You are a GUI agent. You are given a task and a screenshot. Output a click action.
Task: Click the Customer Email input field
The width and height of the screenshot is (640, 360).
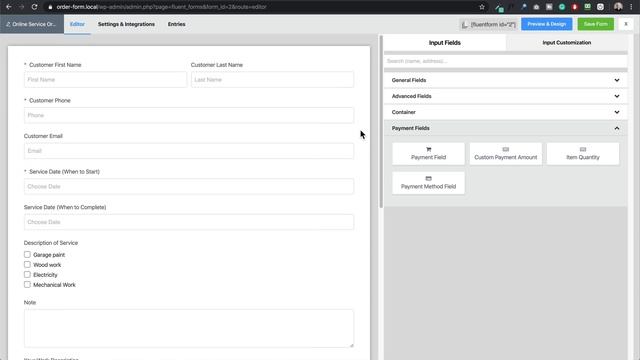(x=189, y=151)
